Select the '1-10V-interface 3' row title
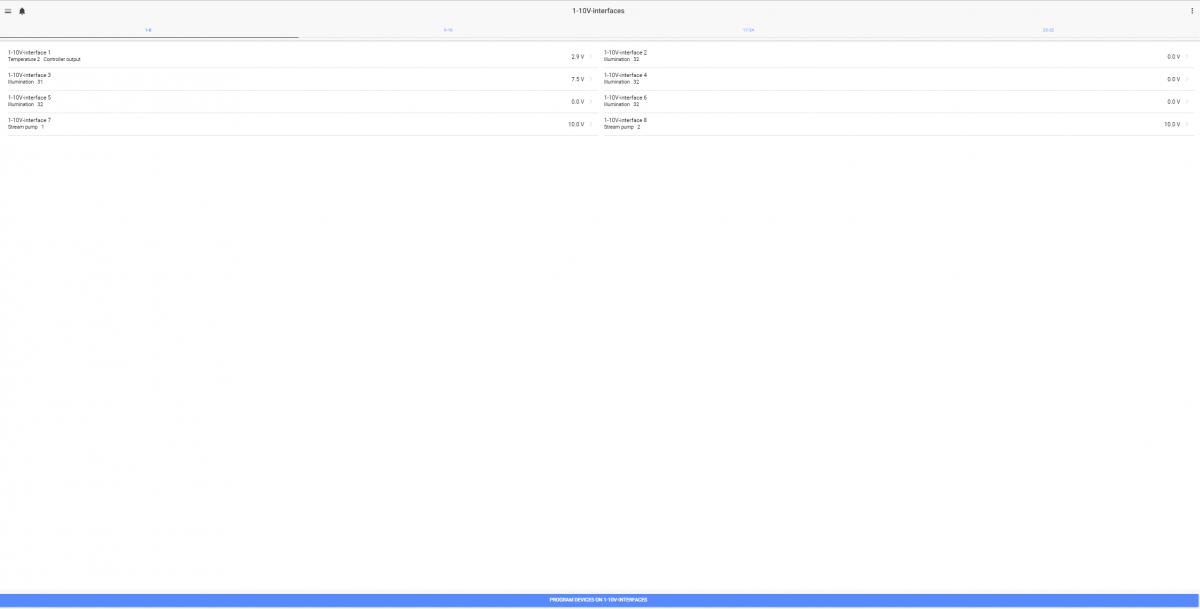This screenshot has height=609, width=1200. [29, 75]
